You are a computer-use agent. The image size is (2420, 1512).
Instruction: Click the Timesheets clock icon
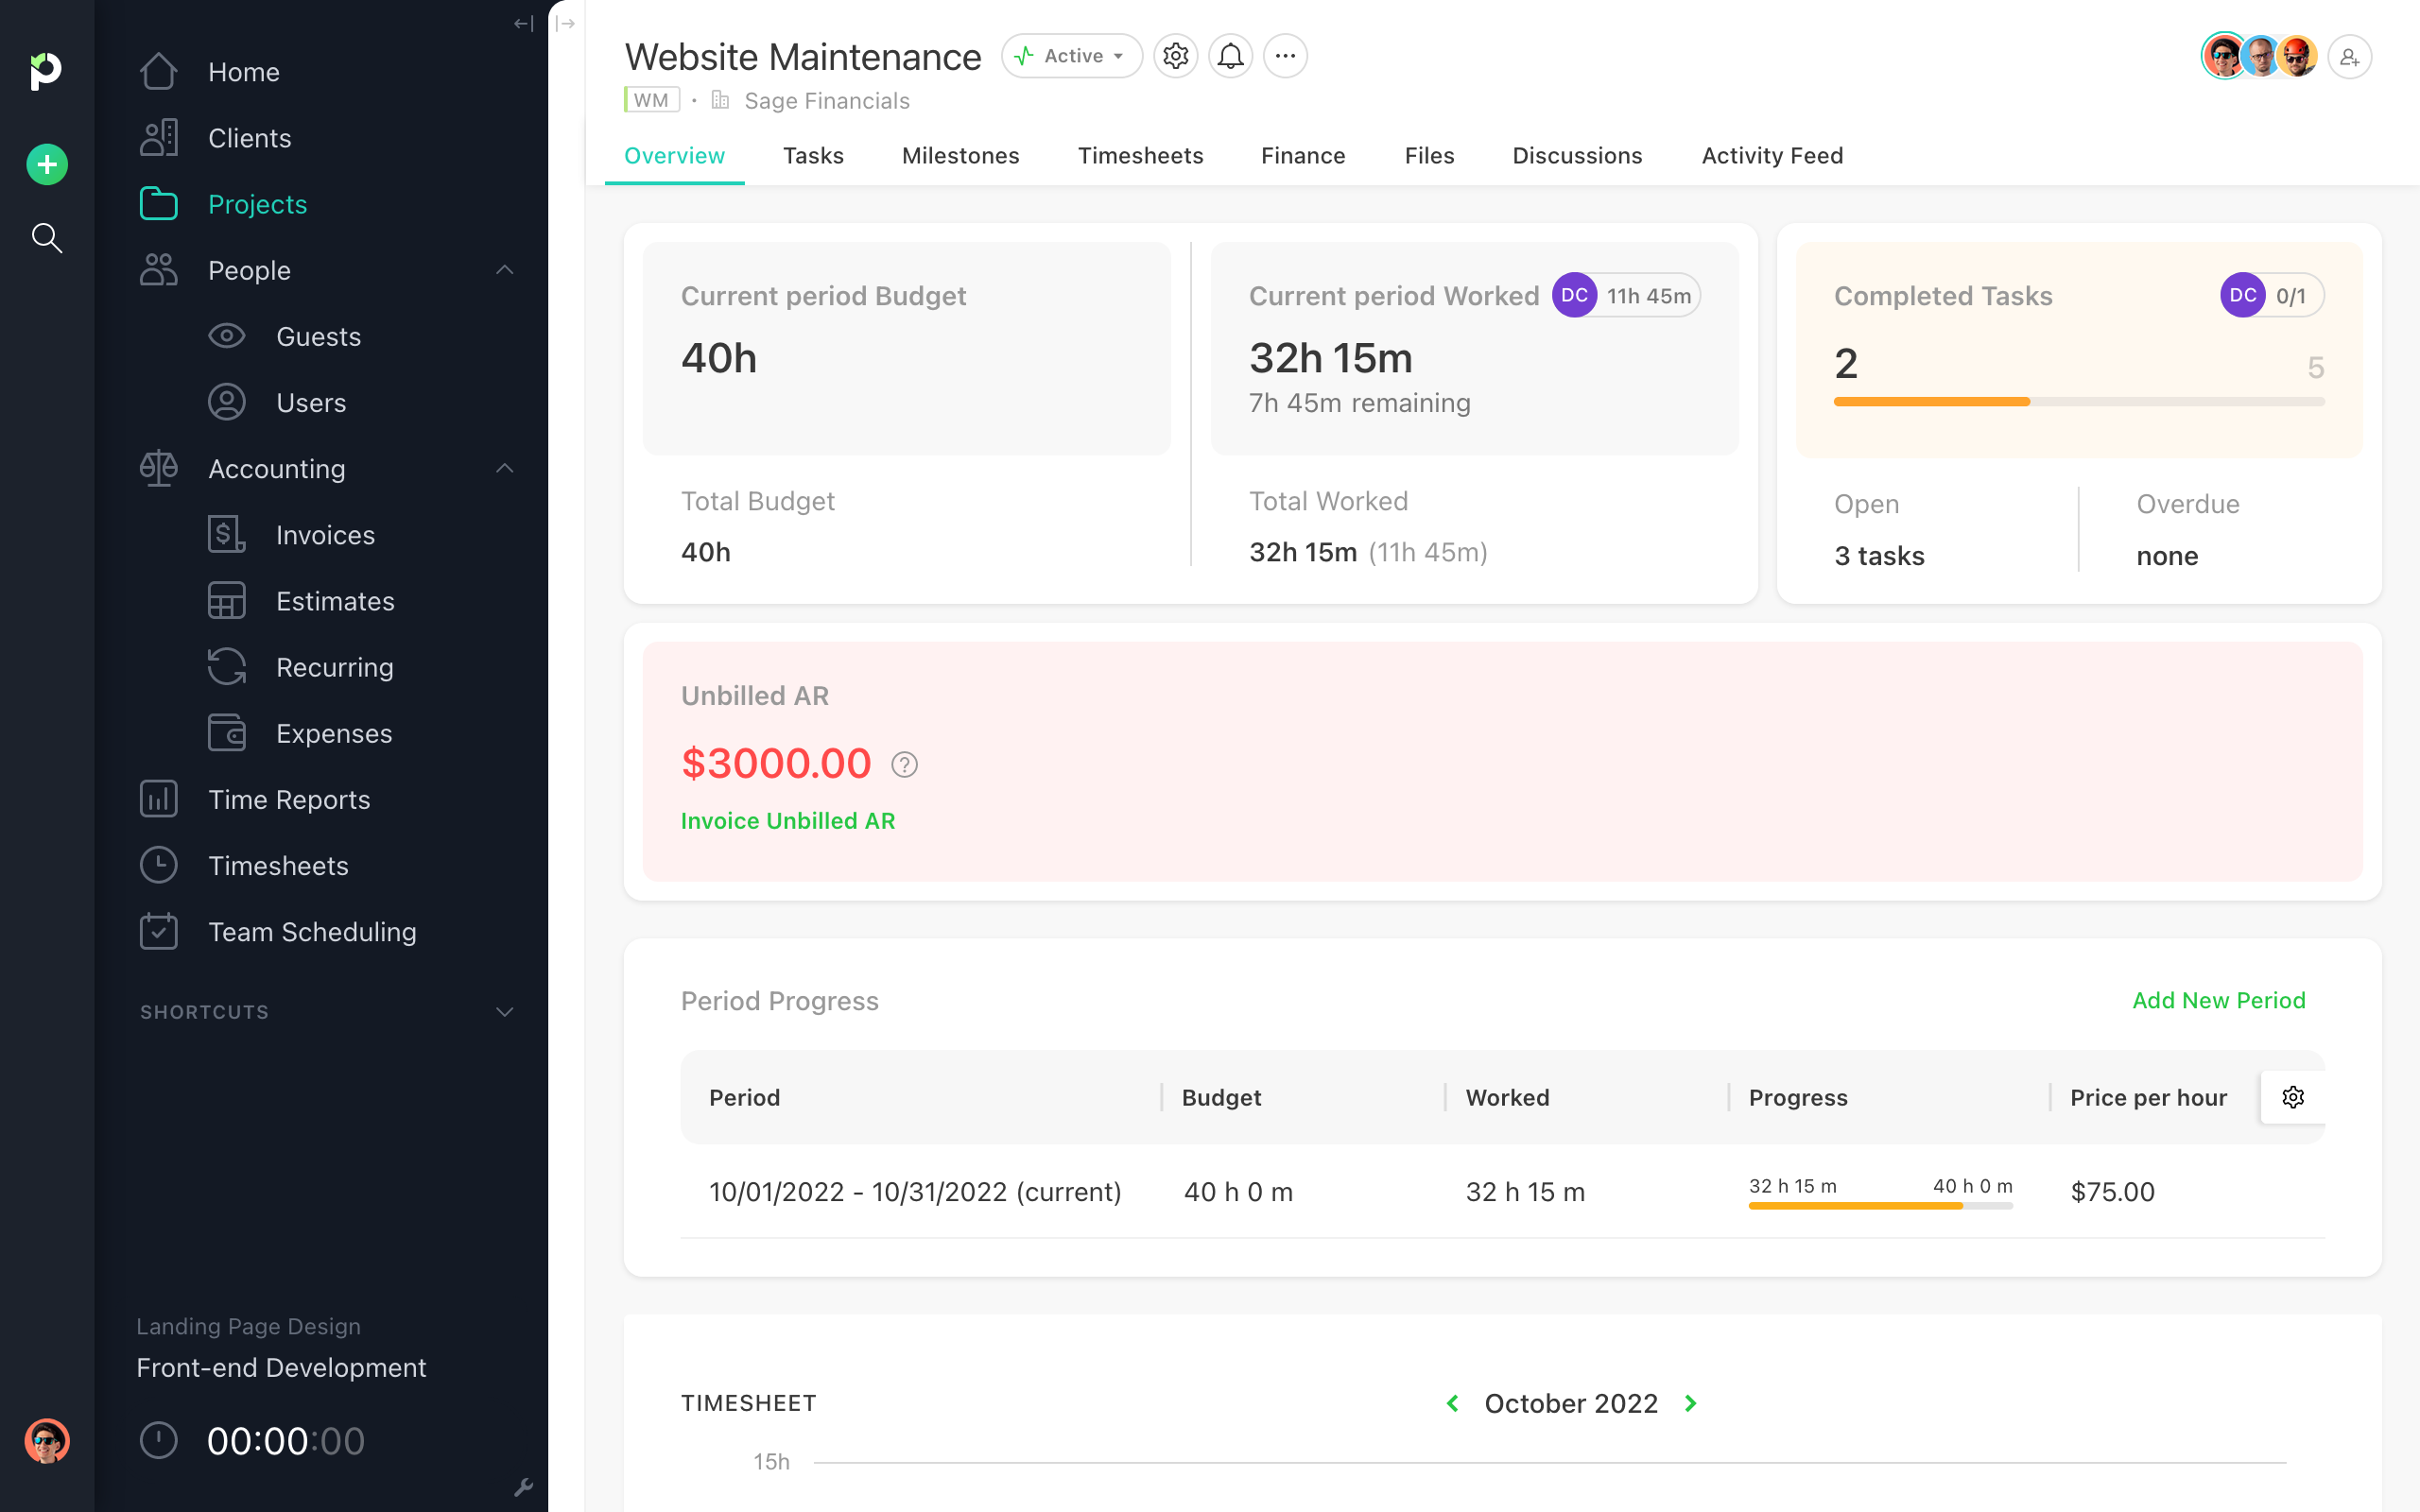click(x=158, y=865)
